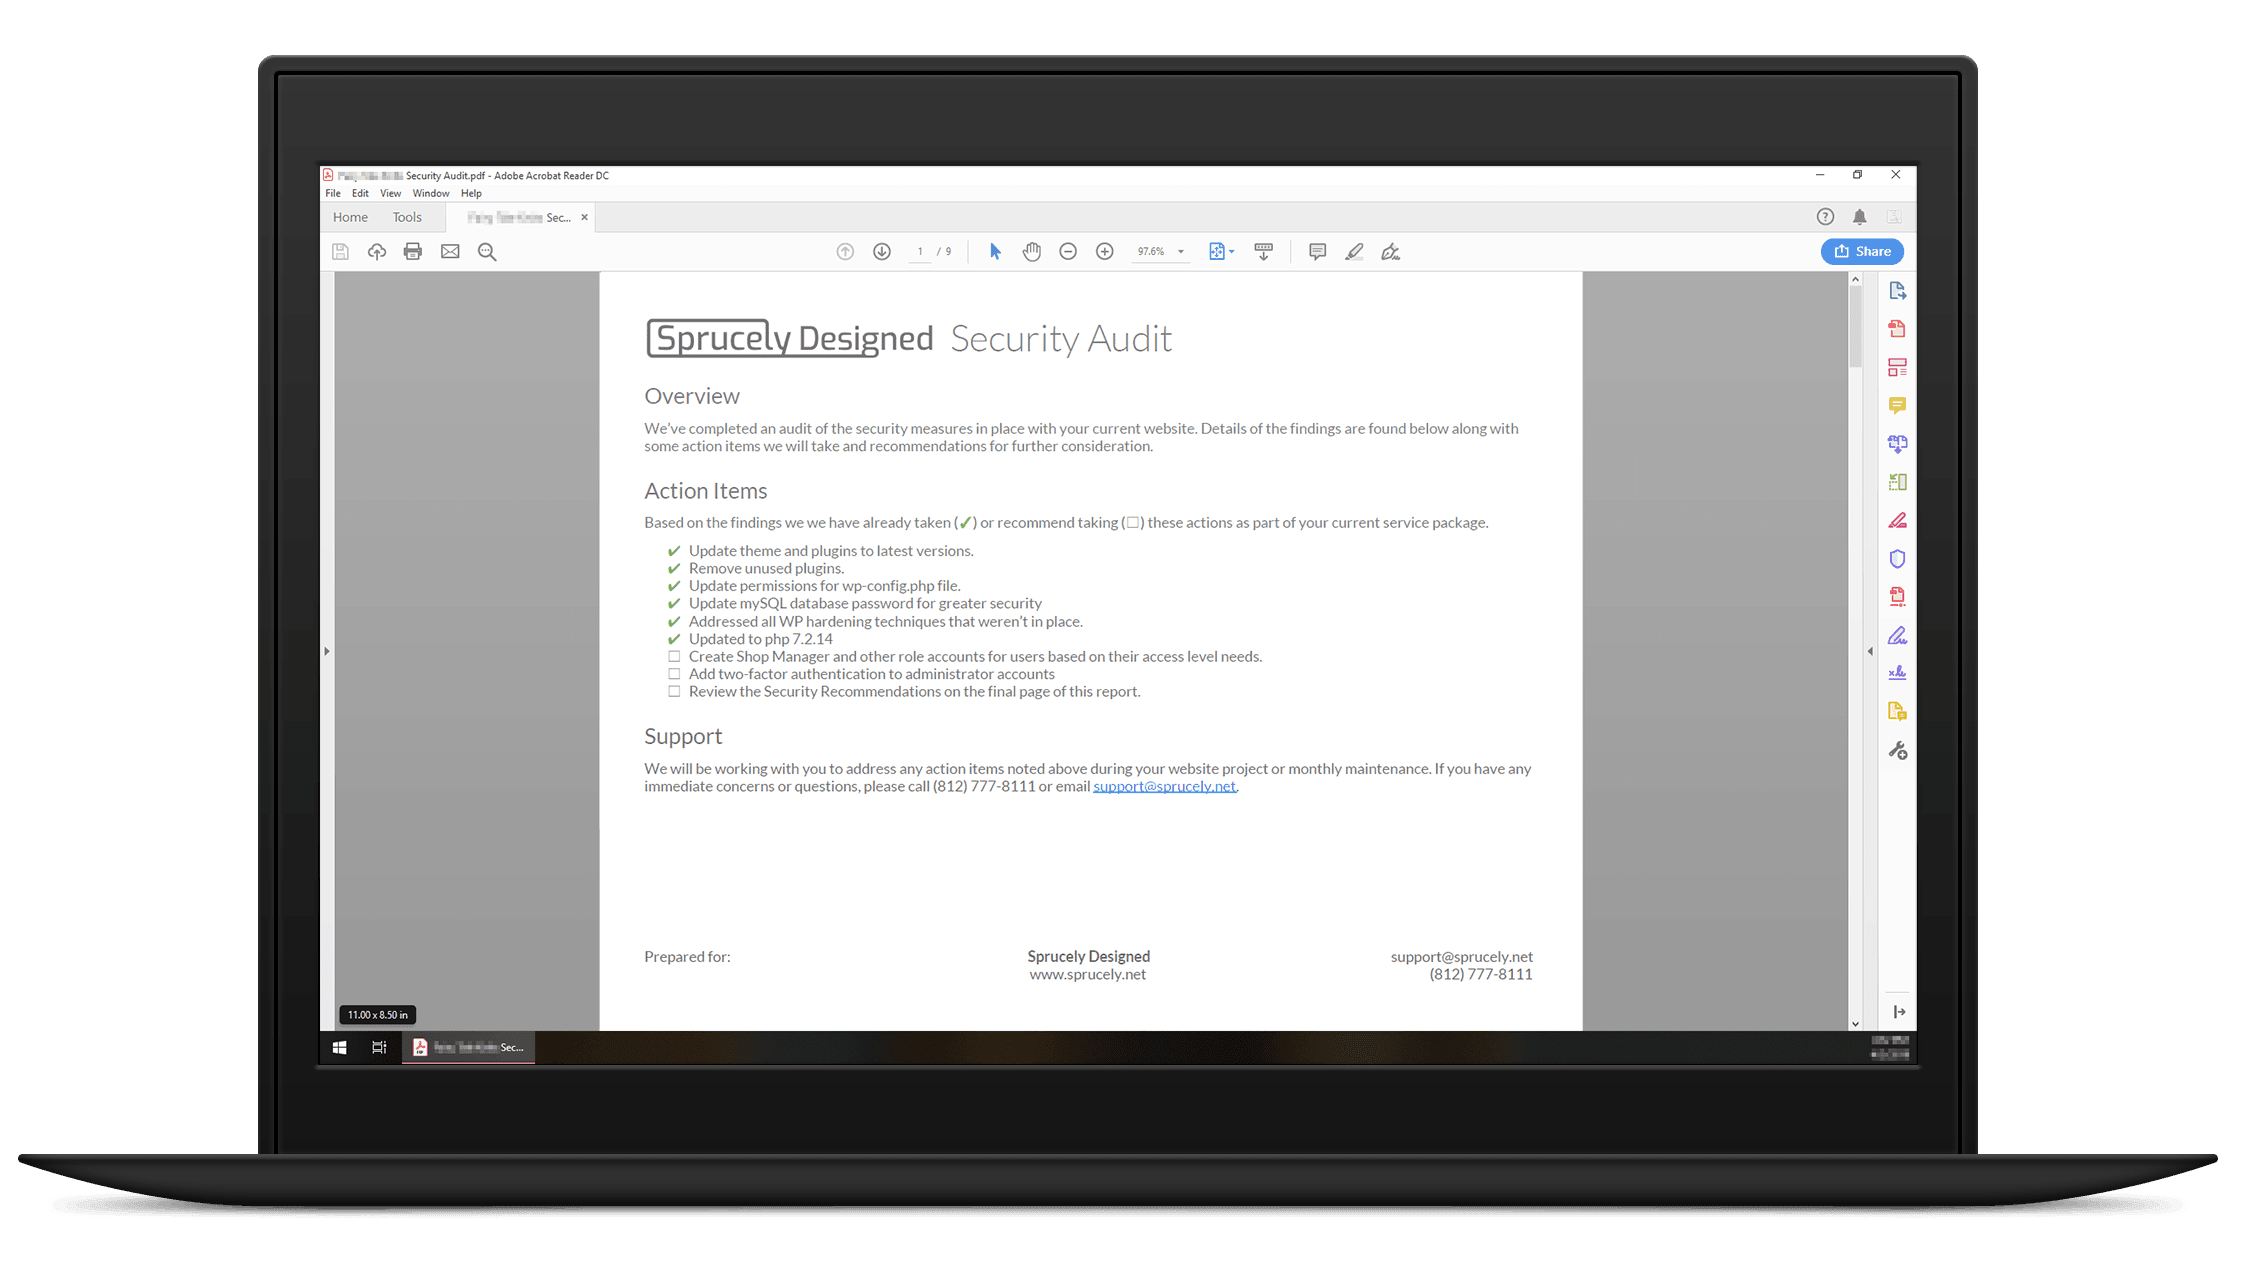The height and width of the screenshot is (1276, 2268).
Task: Open Export PDF in right pane
Action: point(1897,291)
